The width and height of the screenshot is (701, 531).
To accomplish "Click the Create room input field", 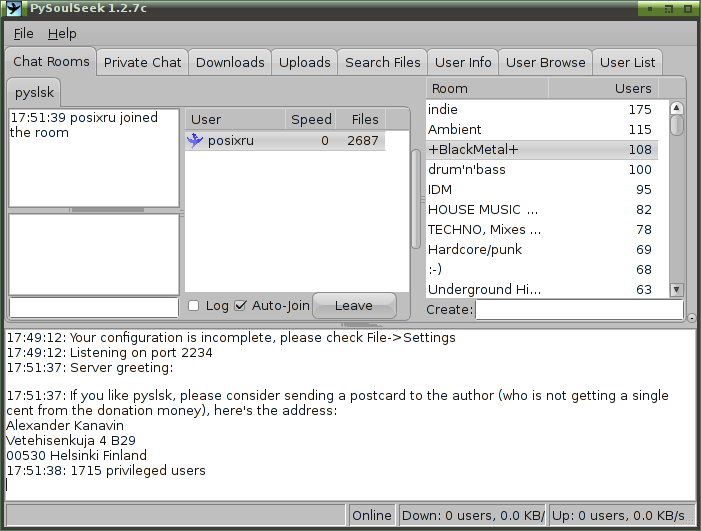I will (x=579, y=309).
